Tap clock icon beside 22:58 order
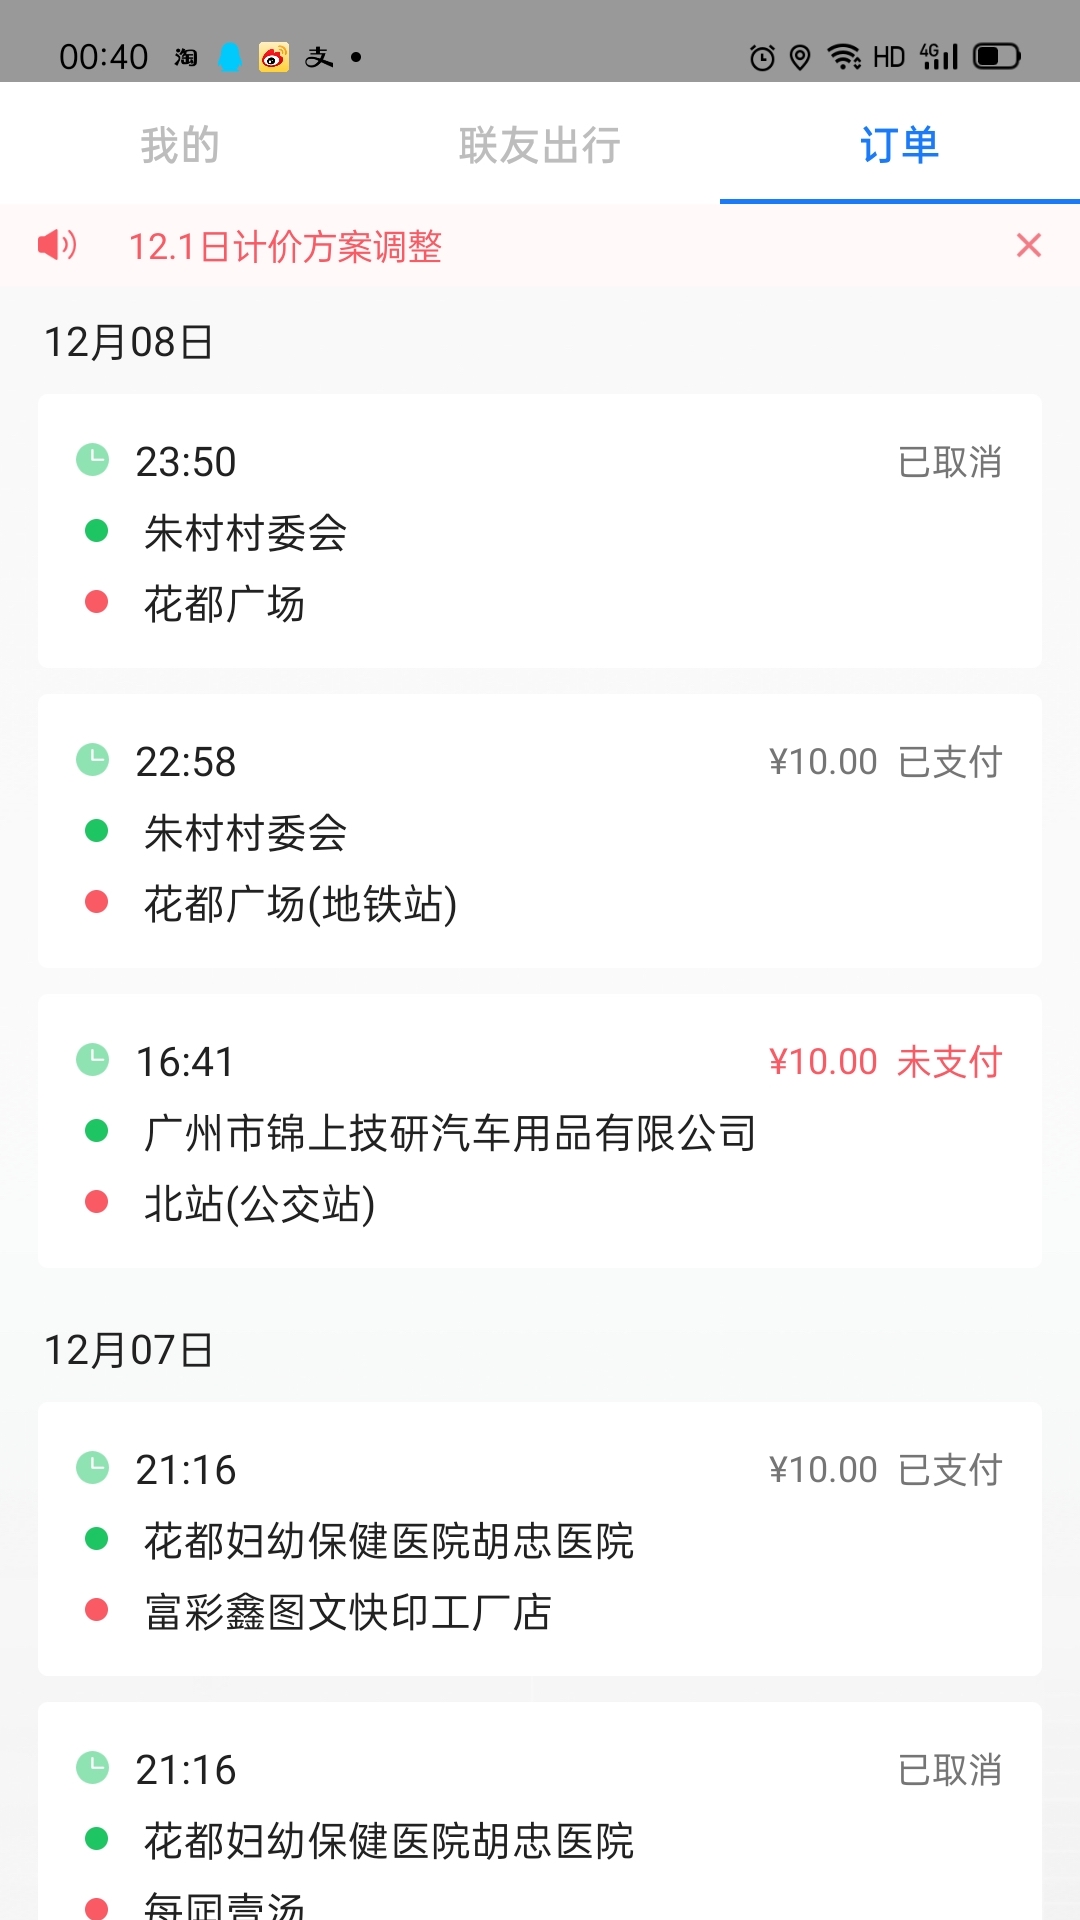The width and height of the screenshot is (1080, 1920). tap(93, 760)
